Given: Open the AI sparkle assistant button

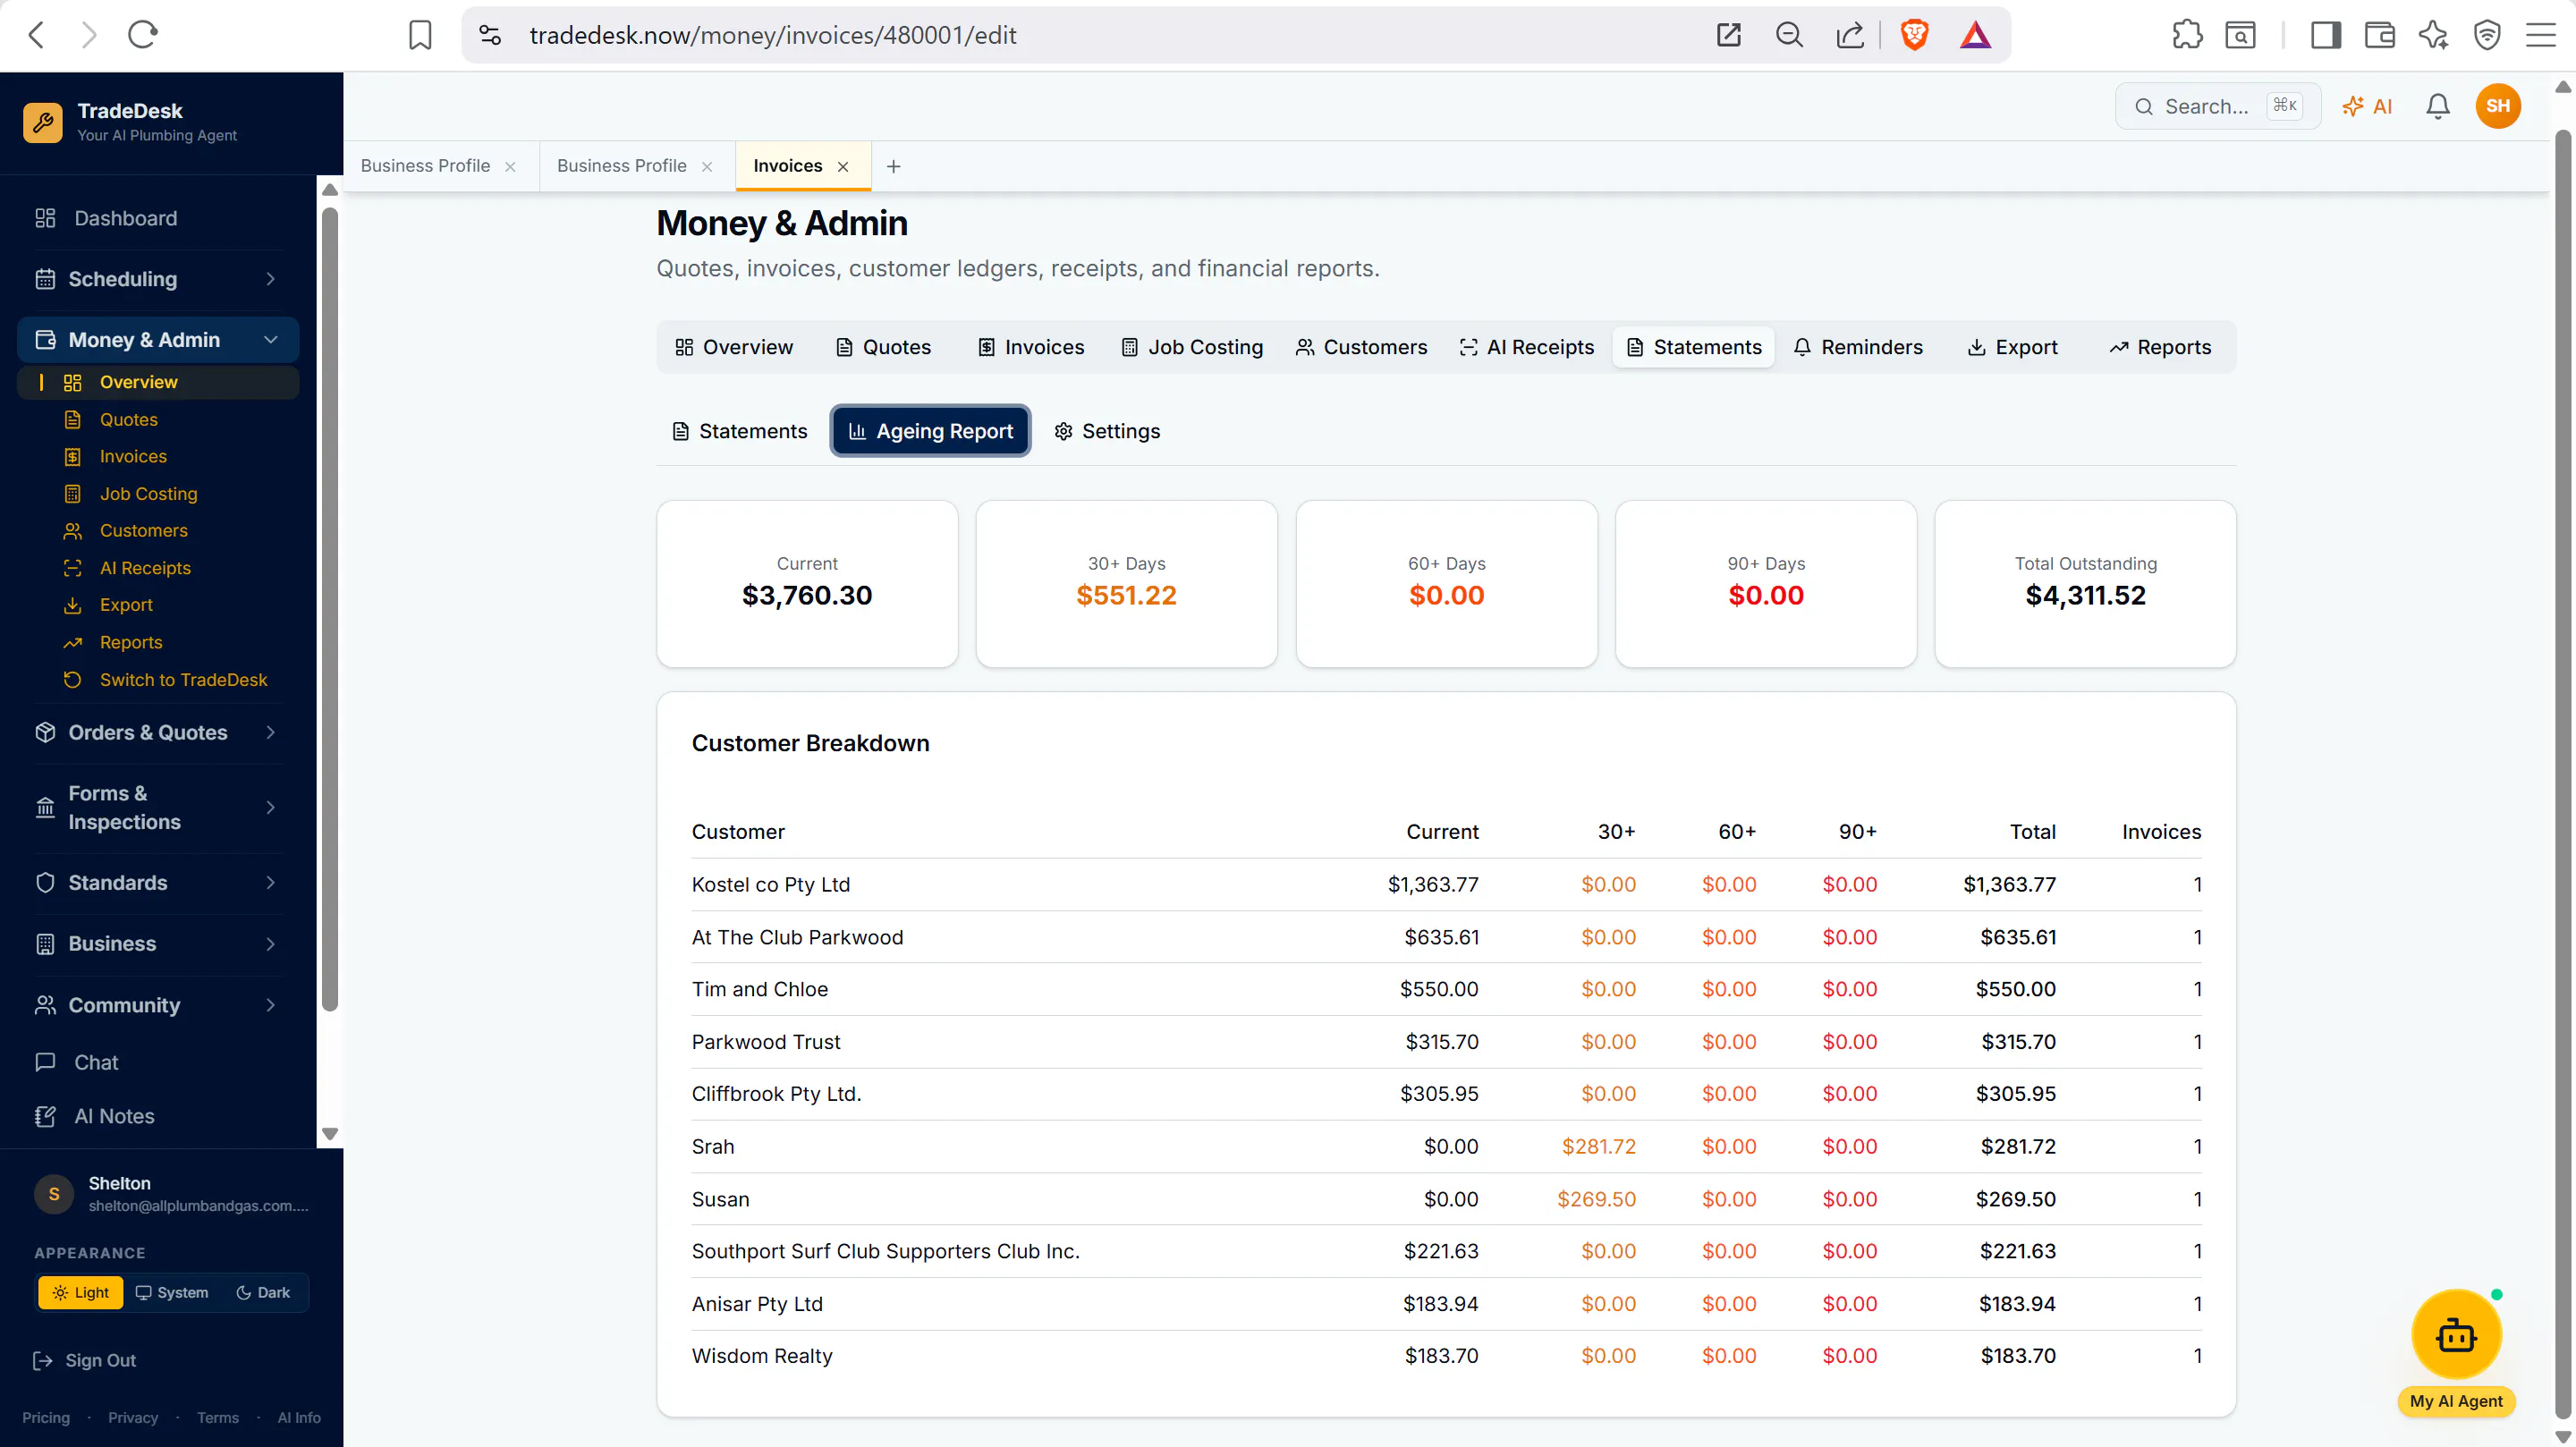Looking at the screenshot, I should [2367, 106].
